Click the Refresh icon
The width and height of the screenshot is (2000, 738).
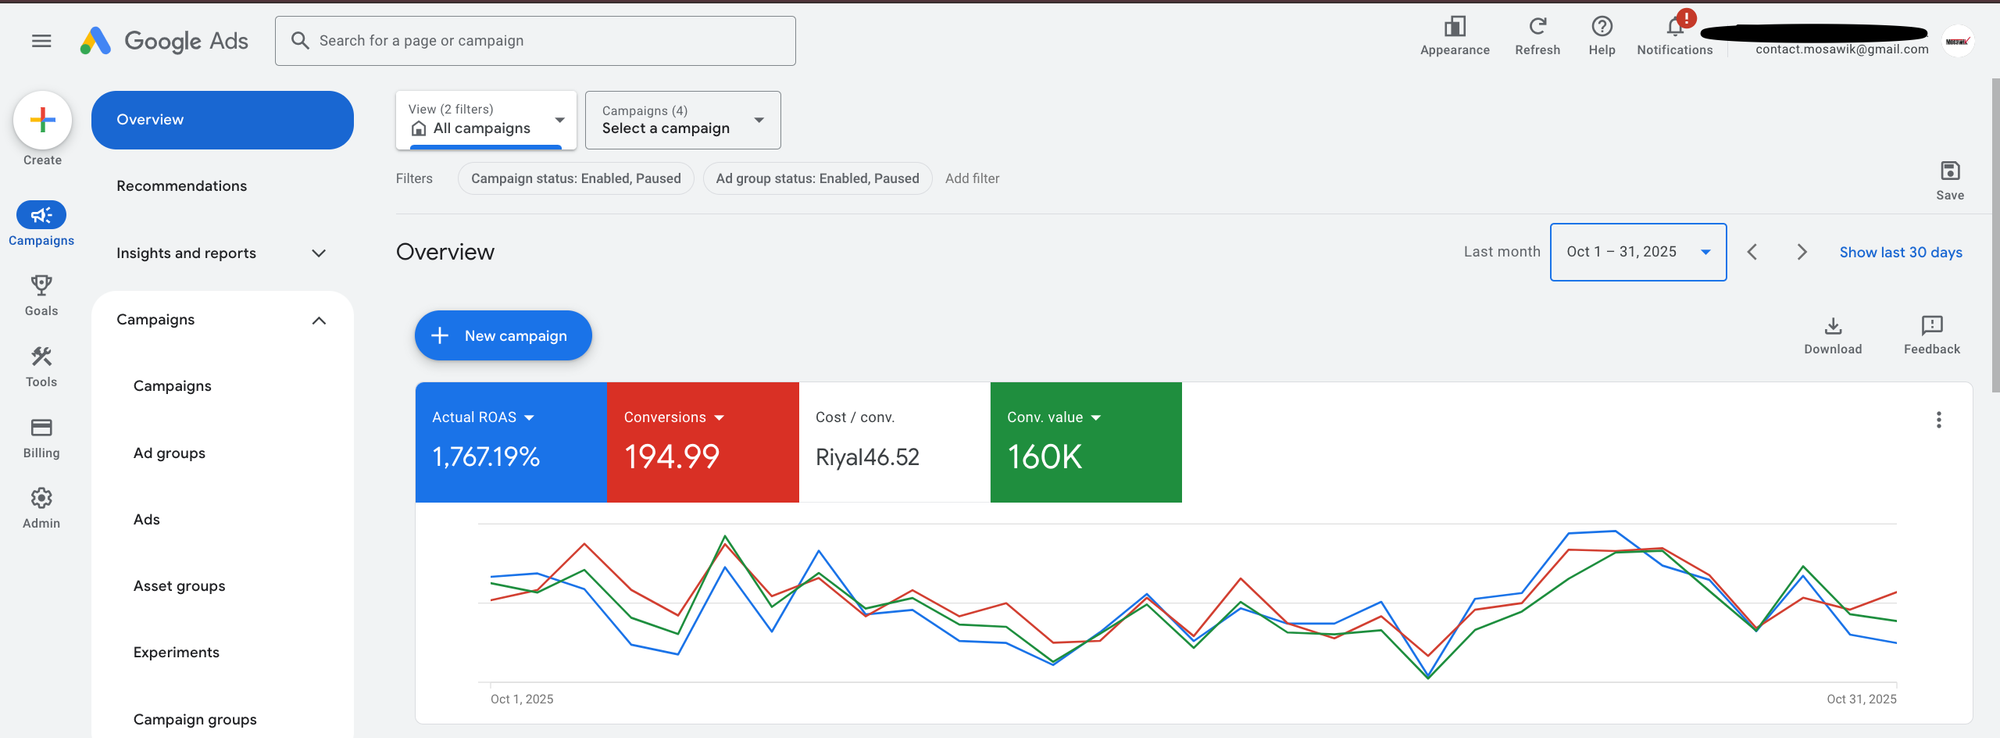click(x=1537, y=27)
